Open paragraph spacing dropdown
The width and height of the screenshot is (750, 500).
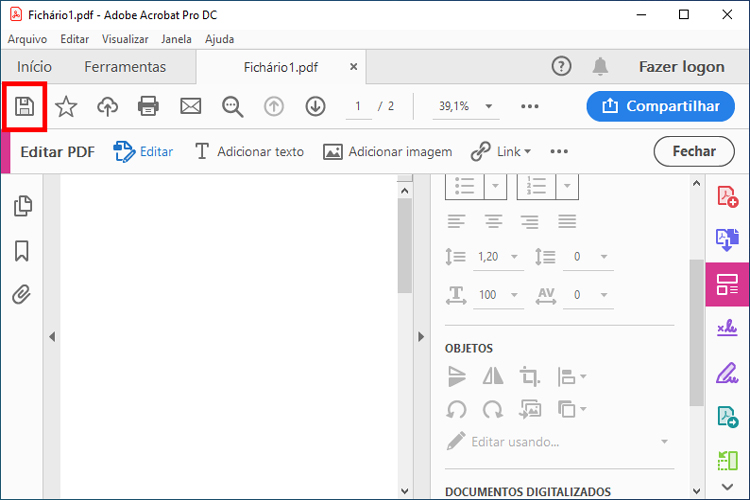coord(604,257)
